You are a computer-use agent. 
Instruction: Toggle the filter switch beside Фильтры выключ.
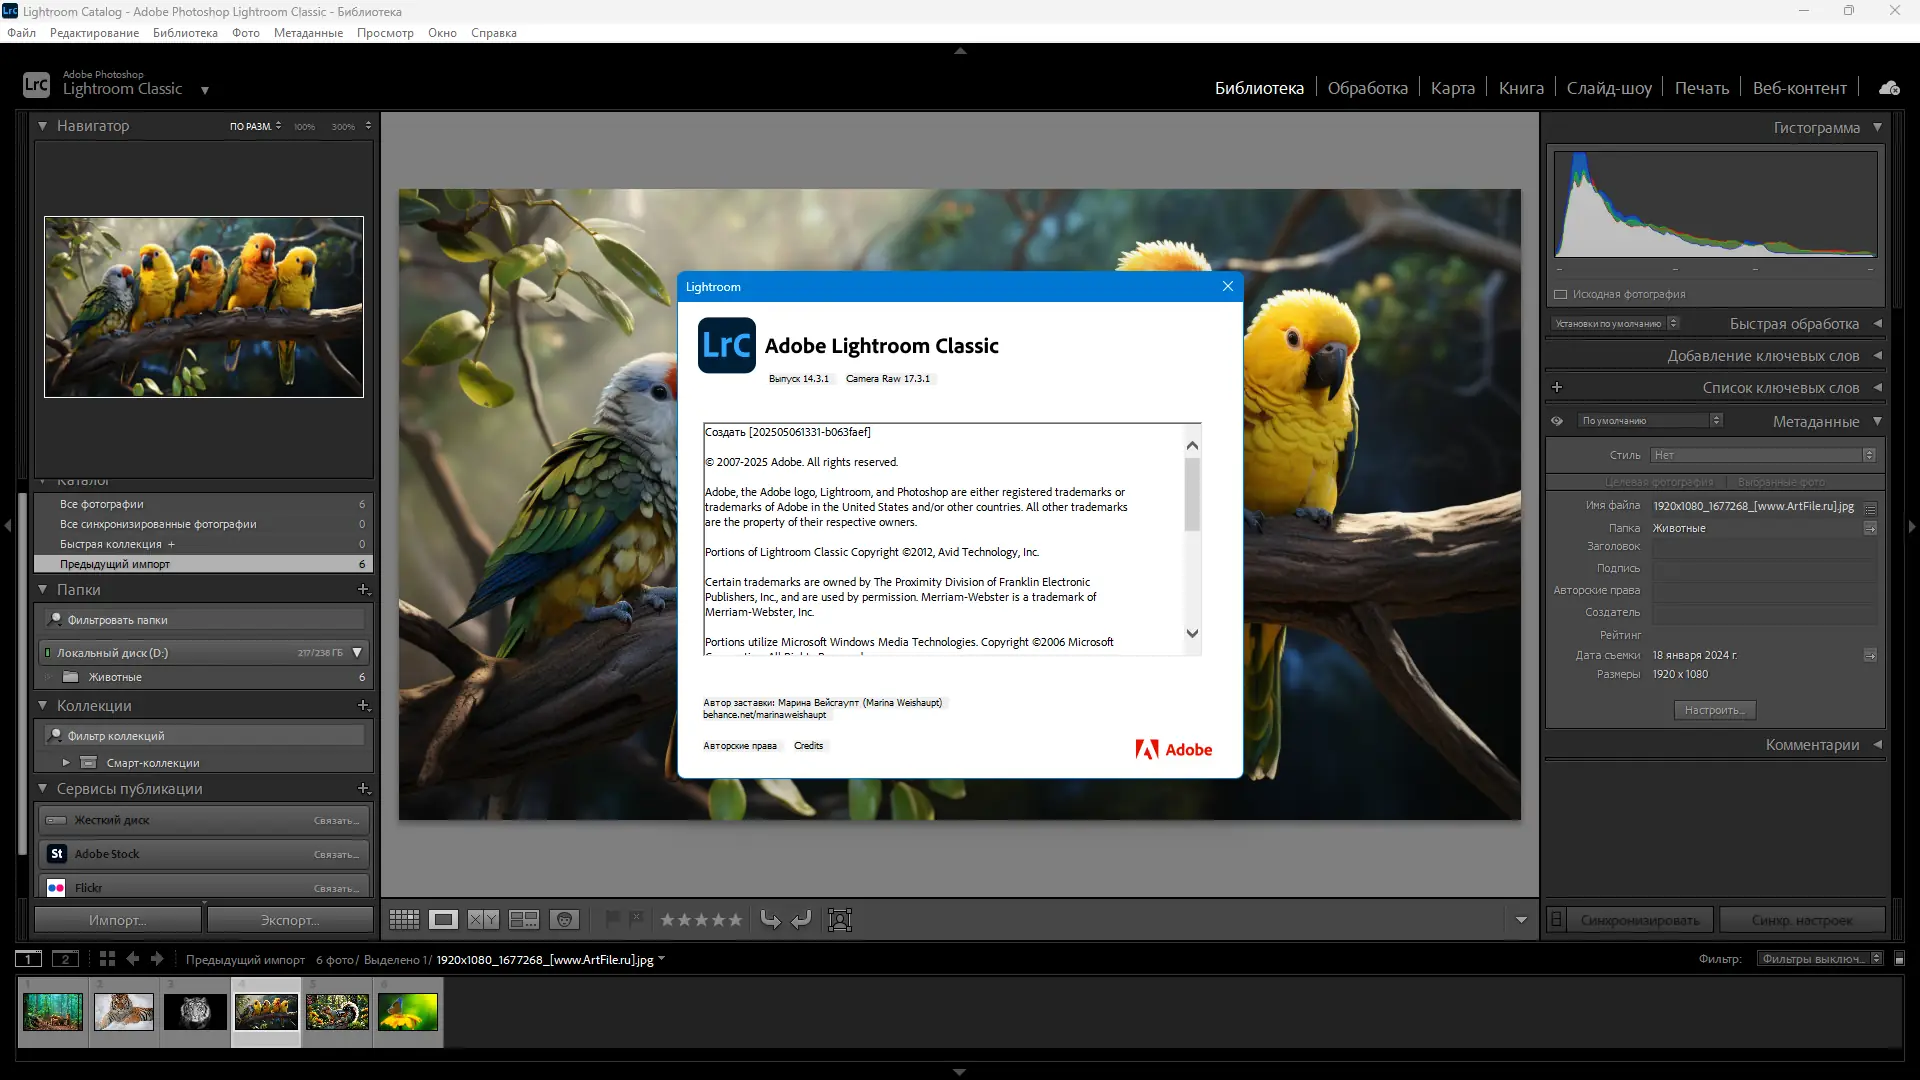1899,959
